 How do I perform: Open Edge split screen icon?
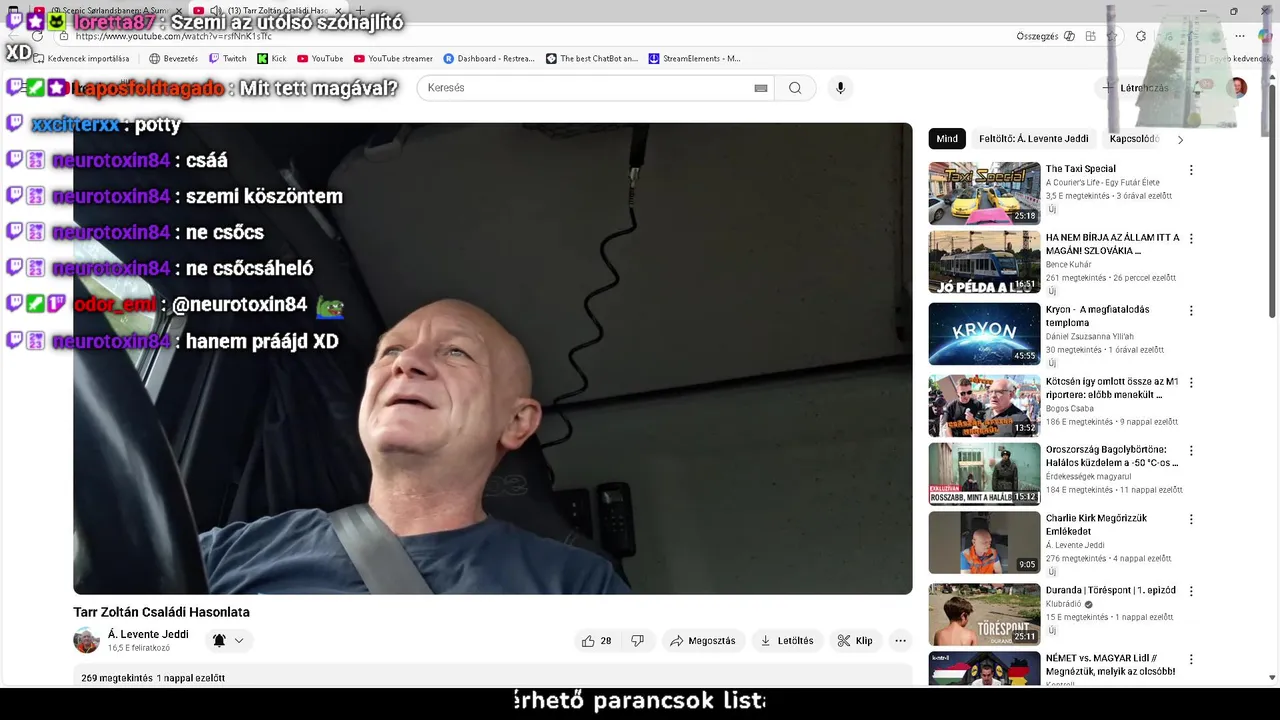1090,36
